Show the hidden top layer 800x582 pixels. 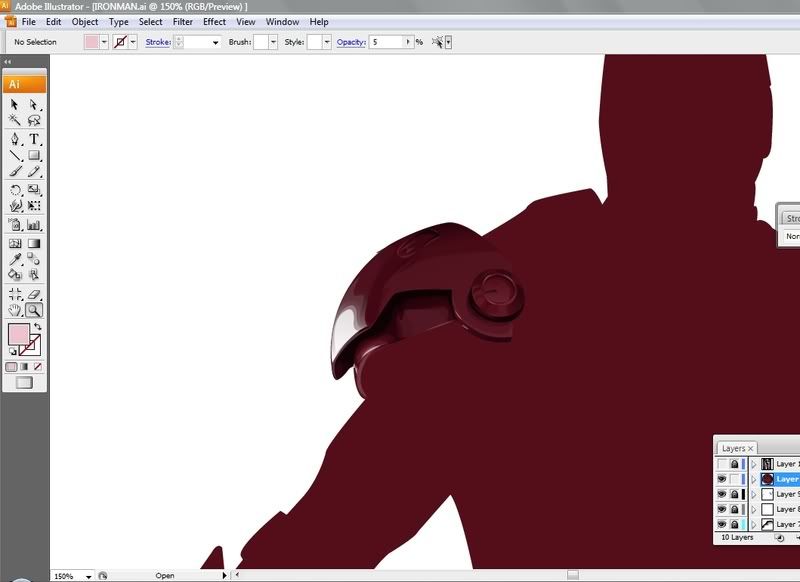(x=721, y=464)
